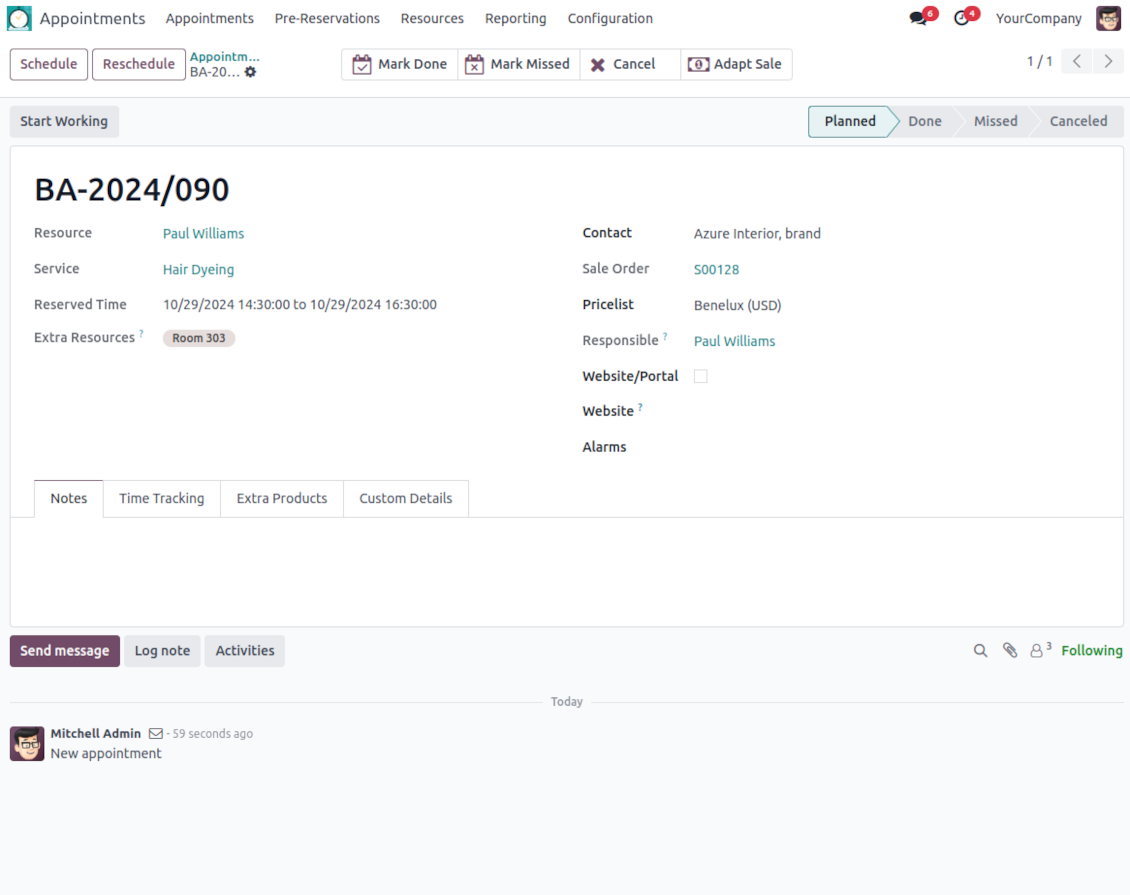Open the conversations message icon
Screen dimensions: 1130x895
(918, 19)
